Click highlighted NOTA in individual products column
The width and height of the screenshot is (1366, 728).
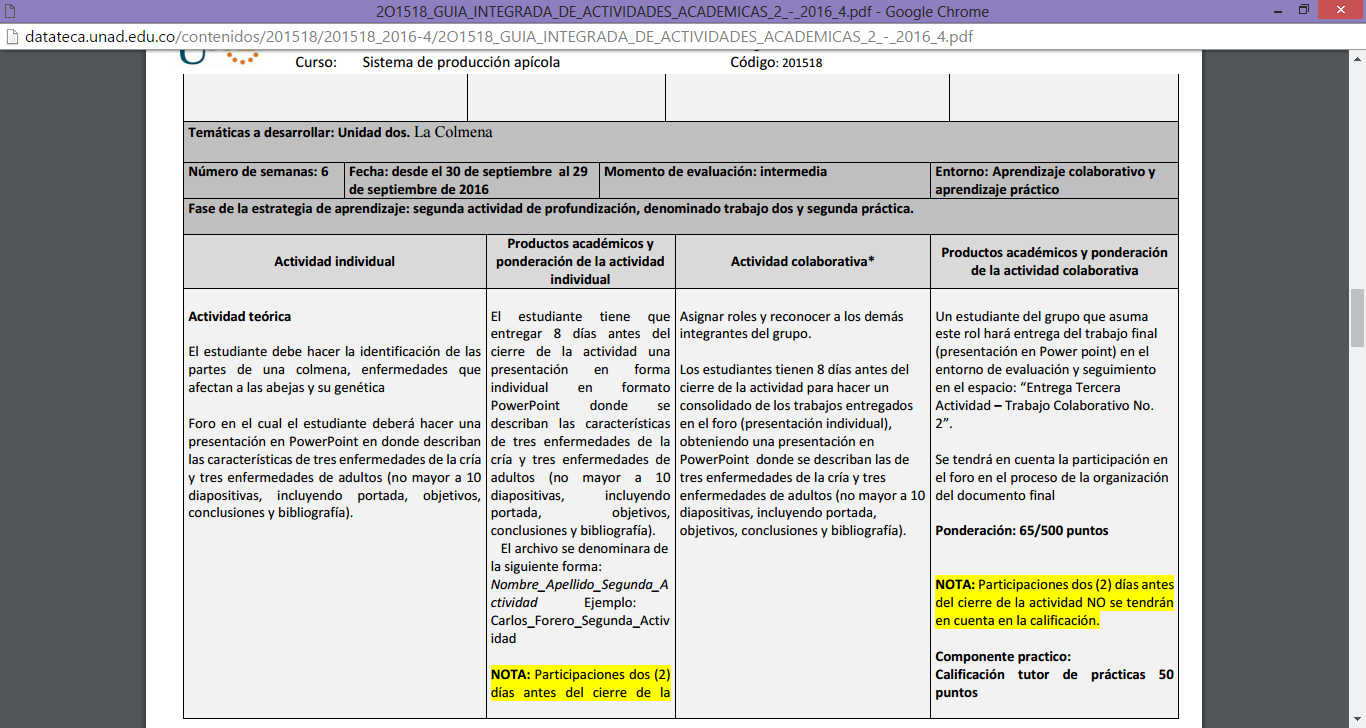tap(581, 682)
